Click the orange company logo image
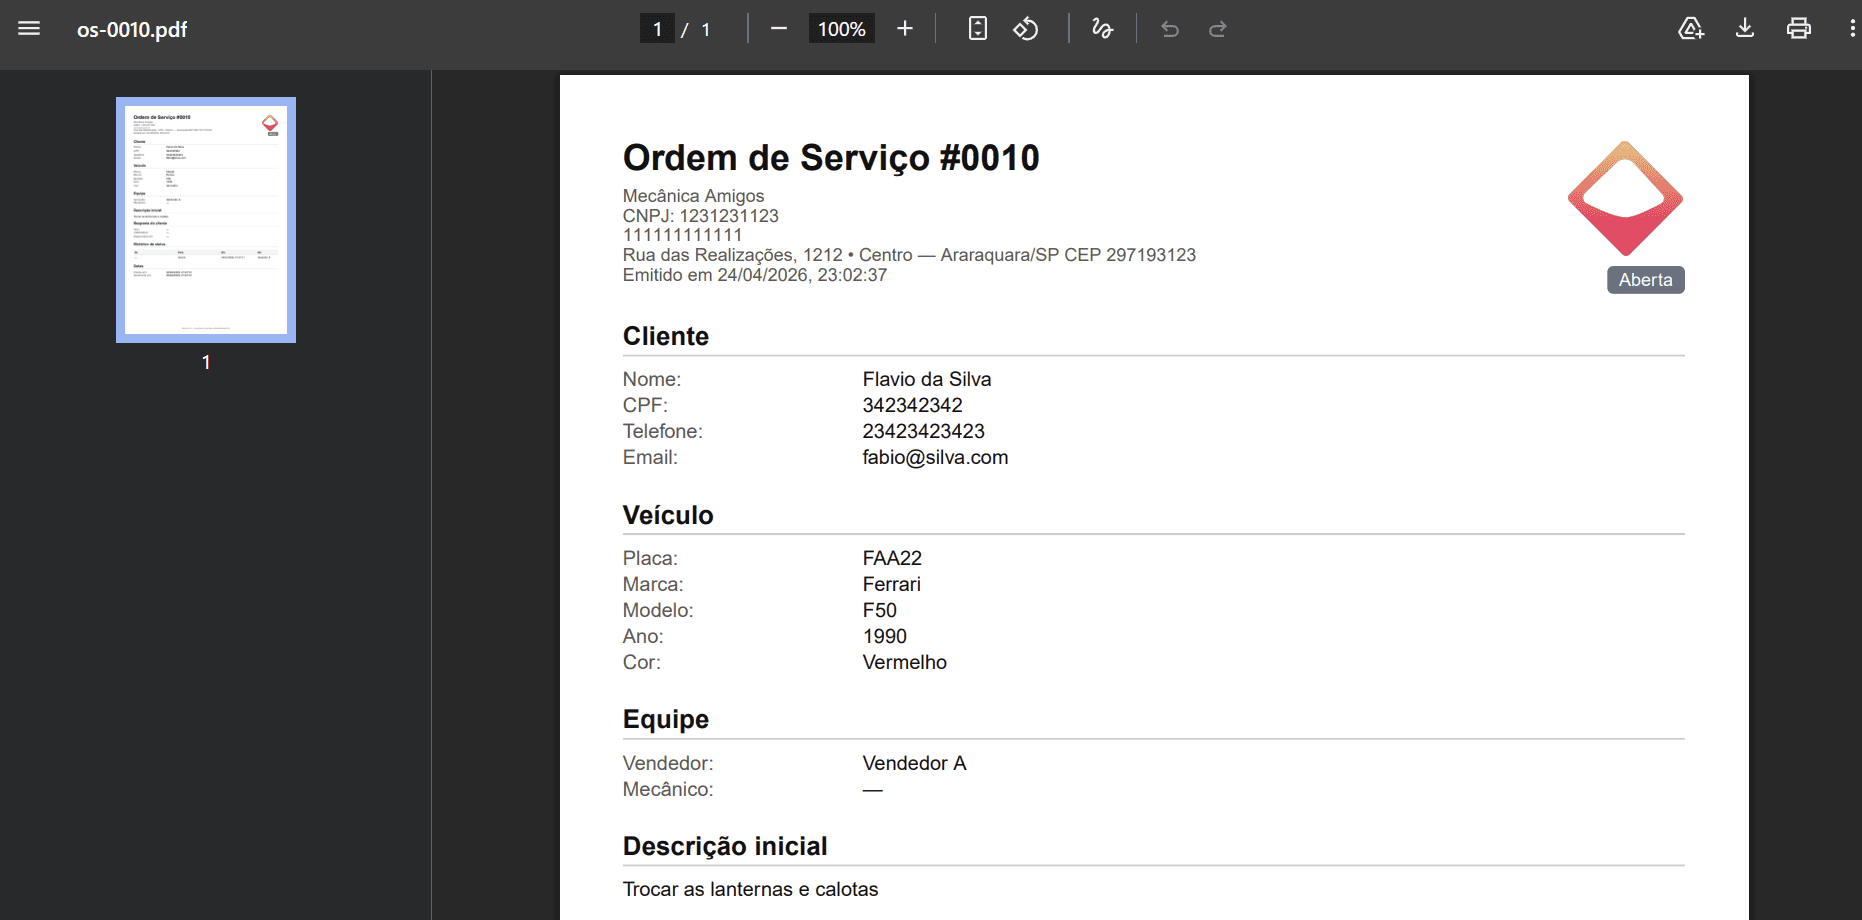Image resolution: width=1862 pixels, height=920 pixels. [1624, 198]
